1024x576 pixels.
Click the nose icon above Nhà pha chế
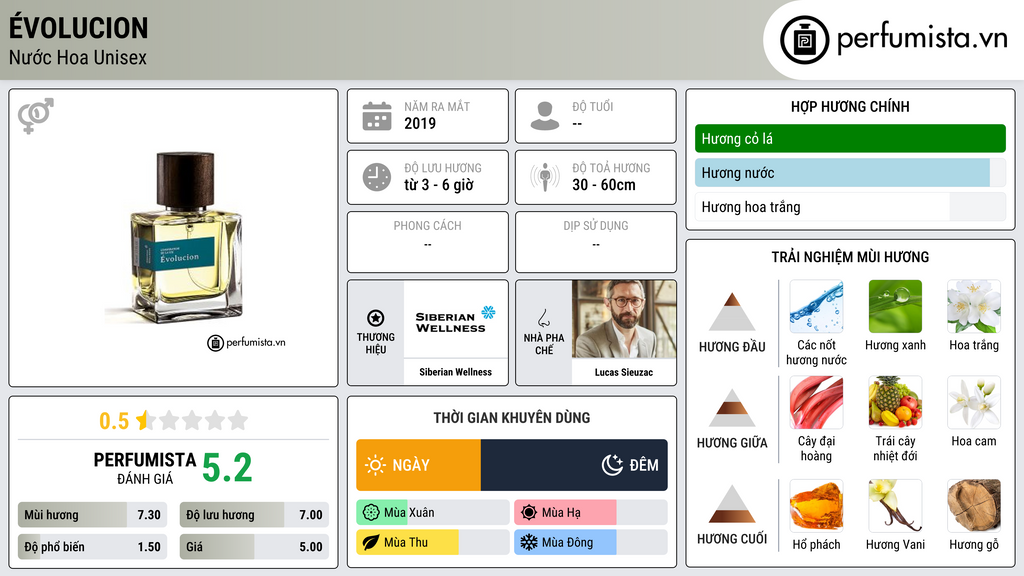point(543,318)
